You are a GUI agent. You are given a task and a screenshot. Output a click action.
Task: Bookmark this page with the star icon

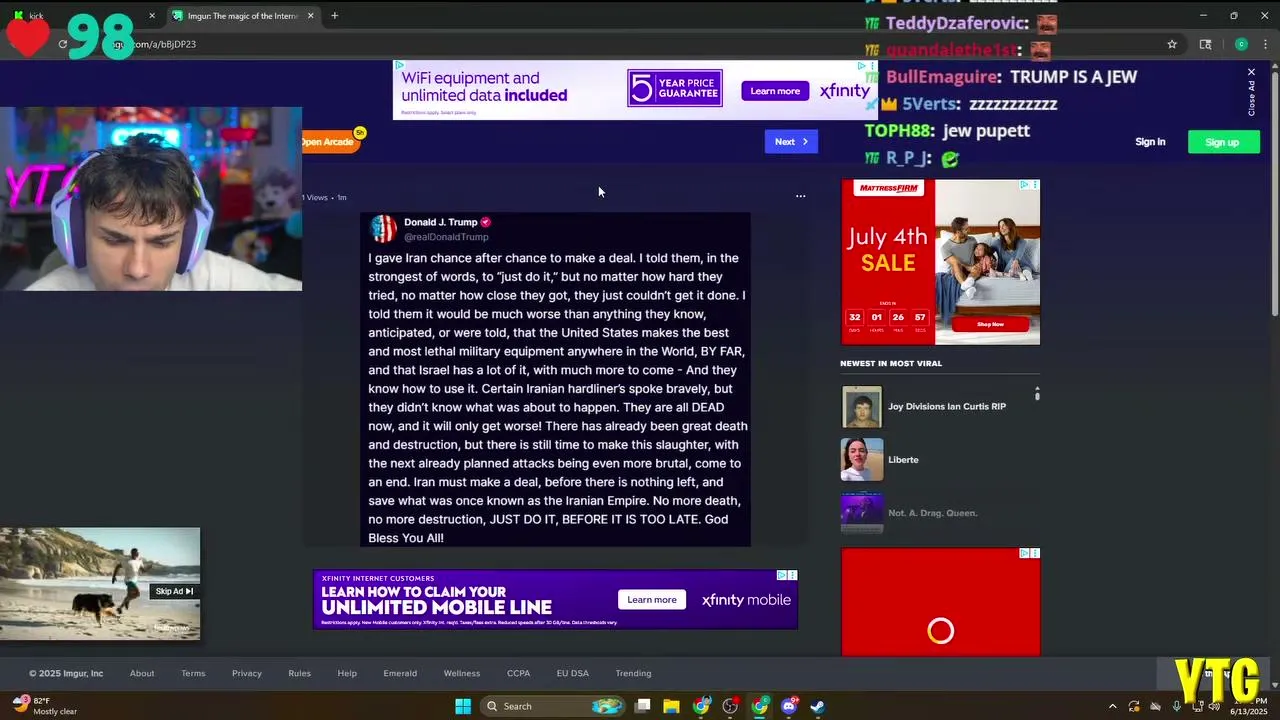[1172, 44]
